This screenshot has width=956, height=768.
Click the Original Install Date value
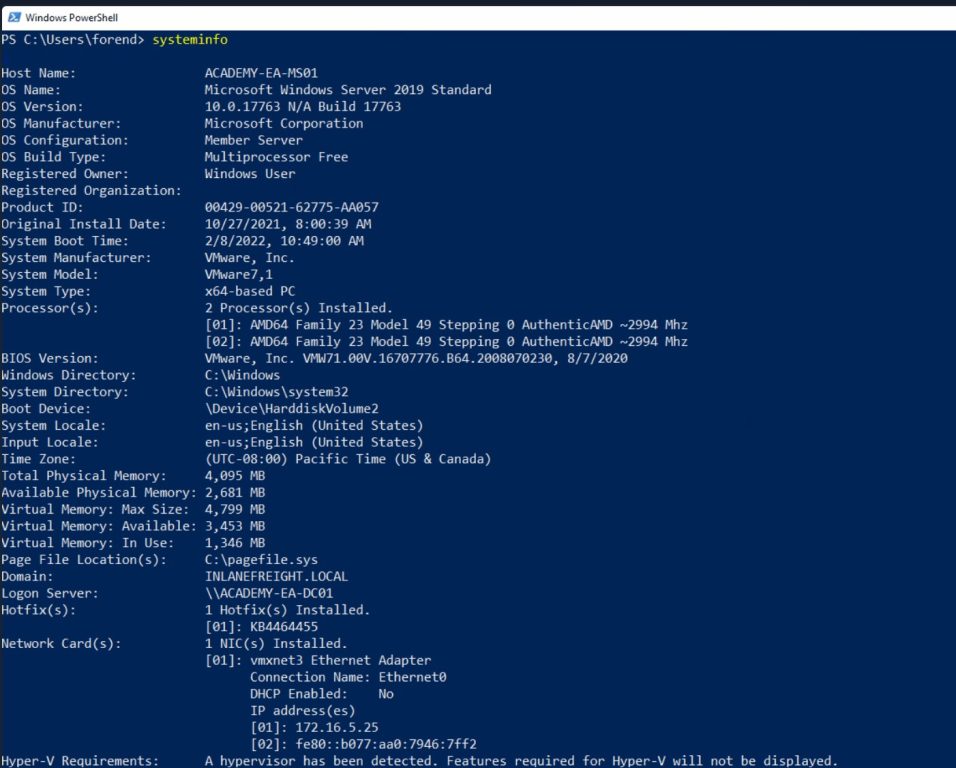tap(288, 224)
